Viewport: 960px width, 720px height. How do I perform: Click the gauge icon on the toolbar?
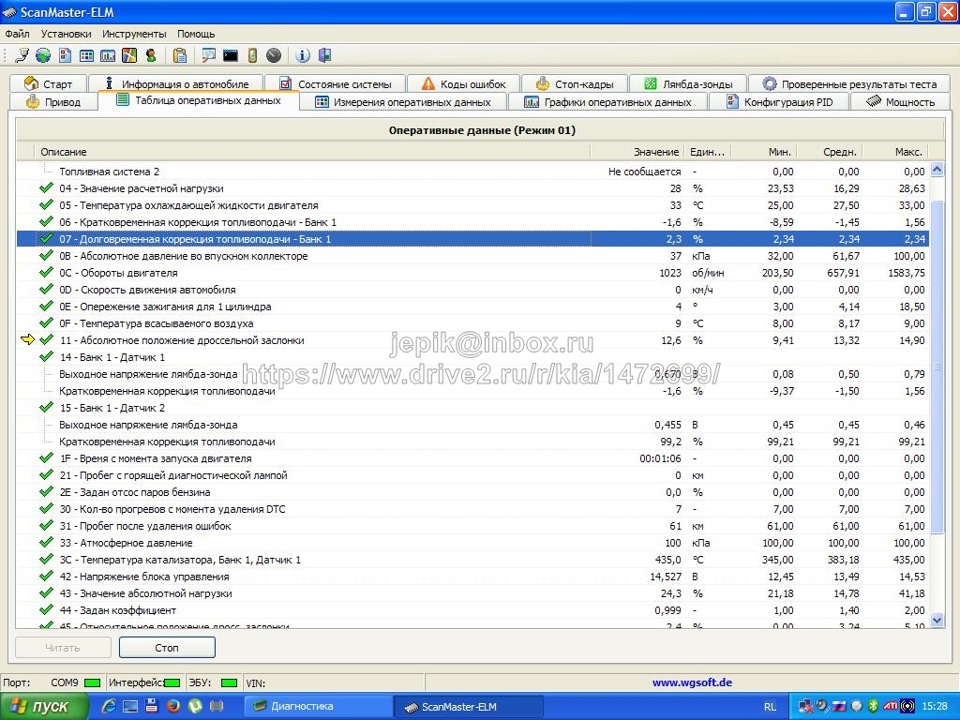click(x=271, y=55)
